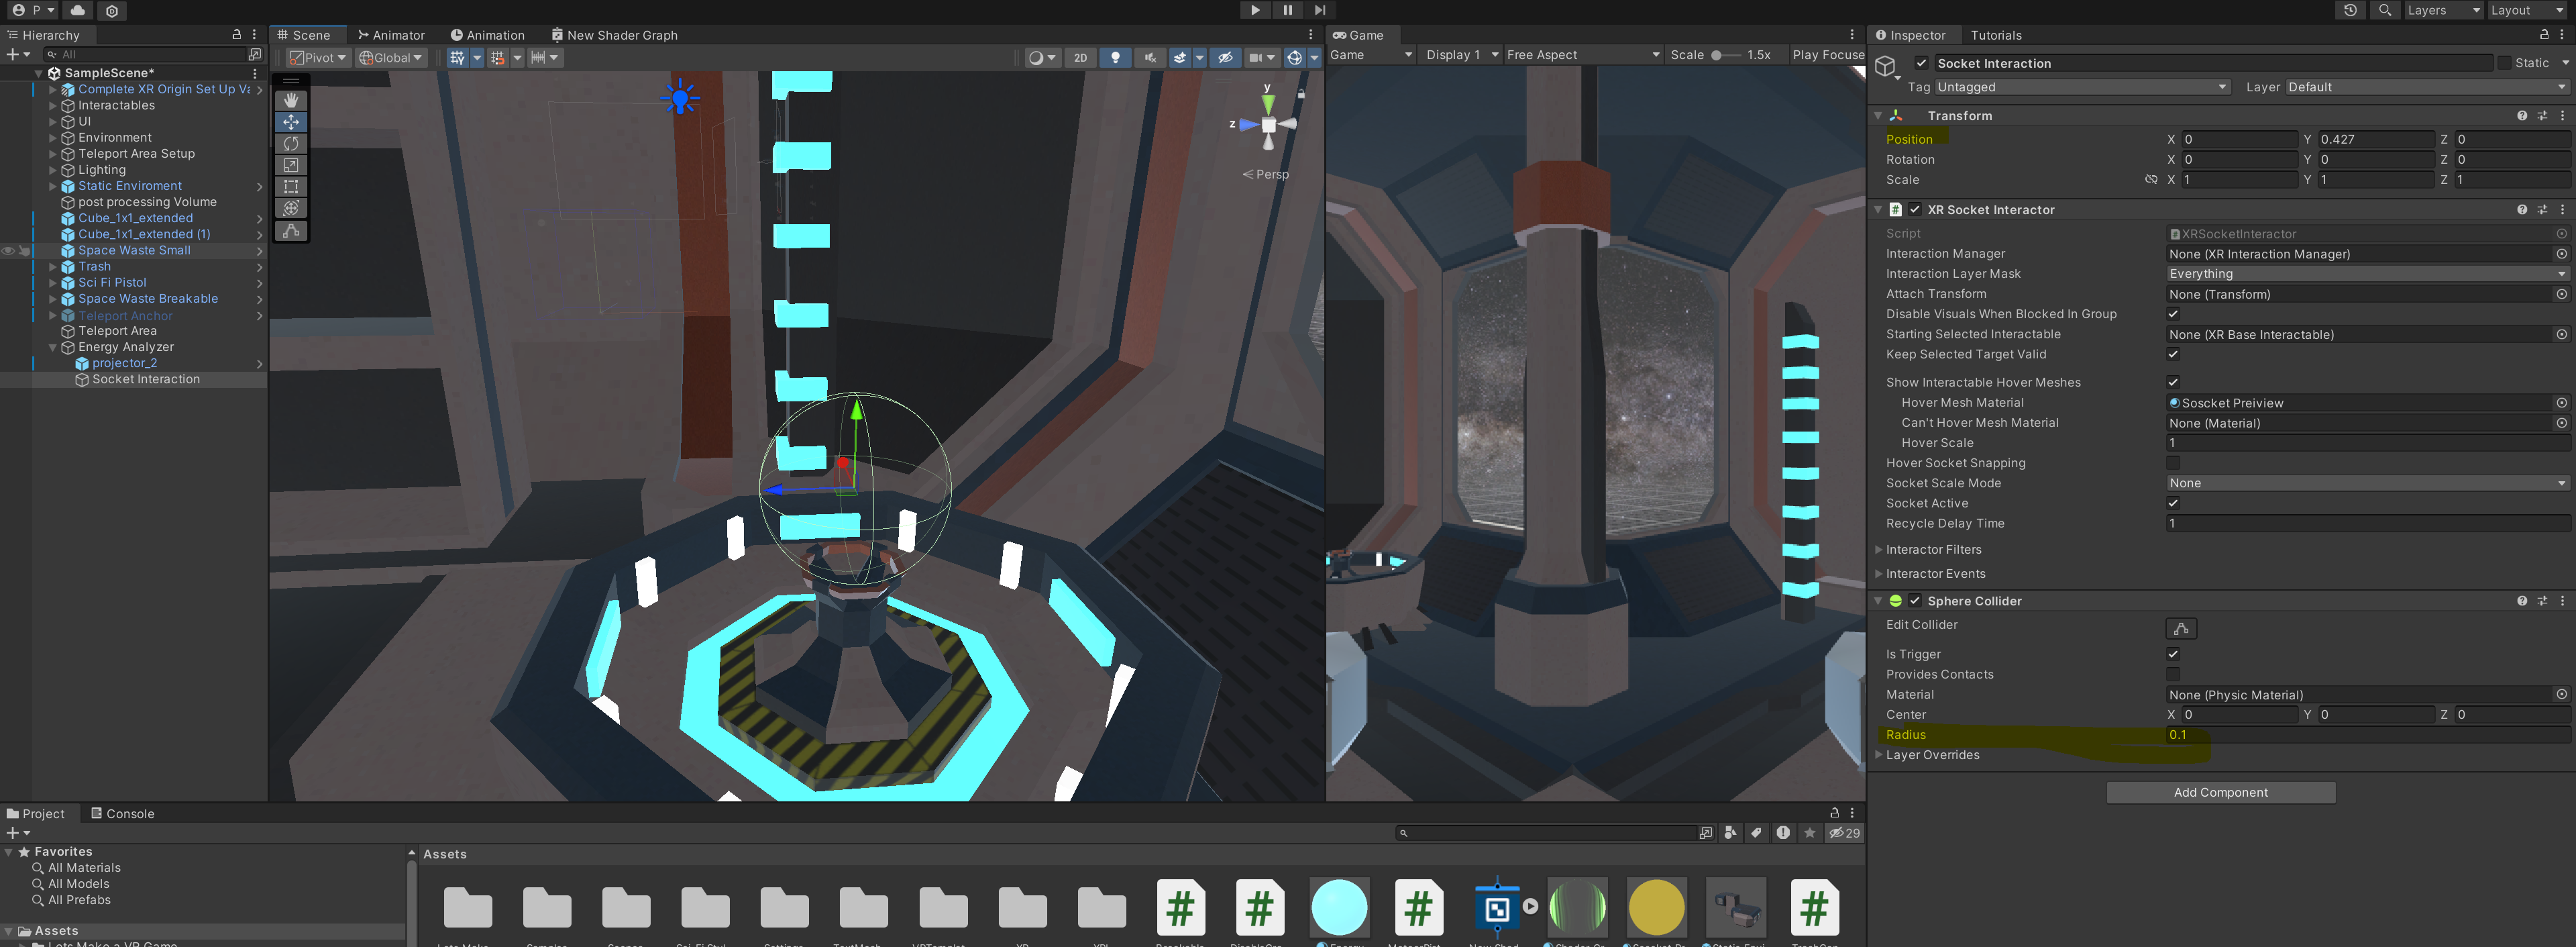The image size is (2576, 947).
Task: Click the Edit Collider button icon
Action: point(2181,628)
